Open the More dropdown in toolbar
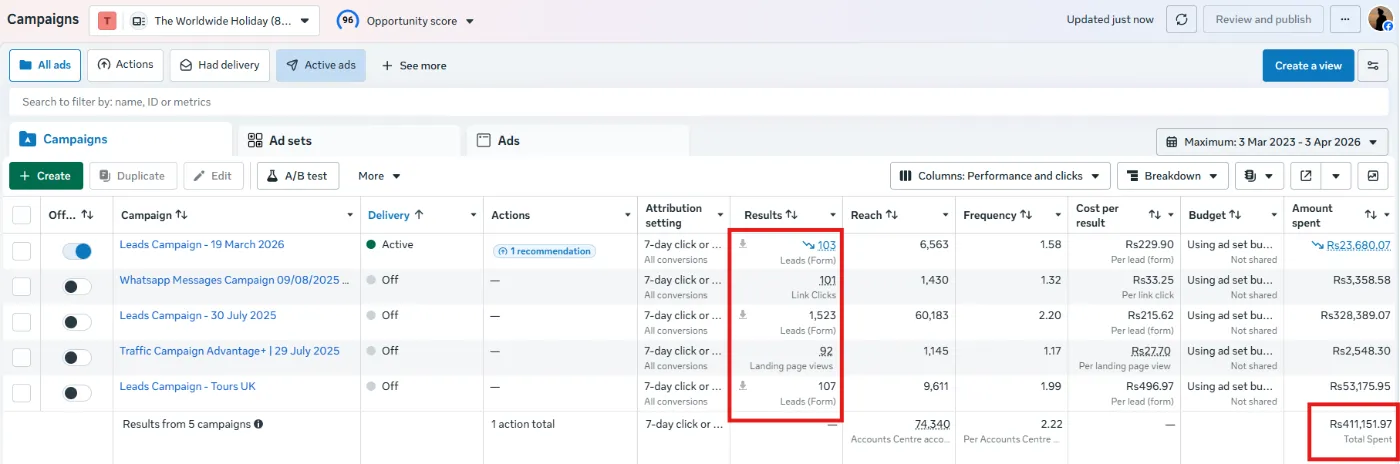This screenshot has height=464, width=1400. coord(379,175)
